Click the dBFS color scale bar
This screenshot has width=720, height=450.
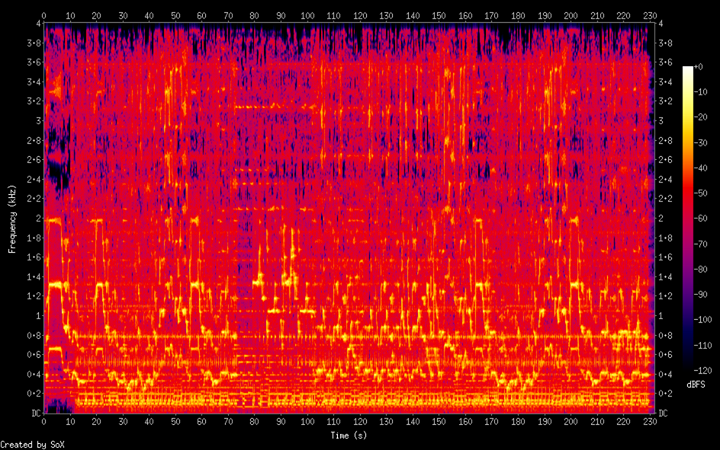click(688, 218)
